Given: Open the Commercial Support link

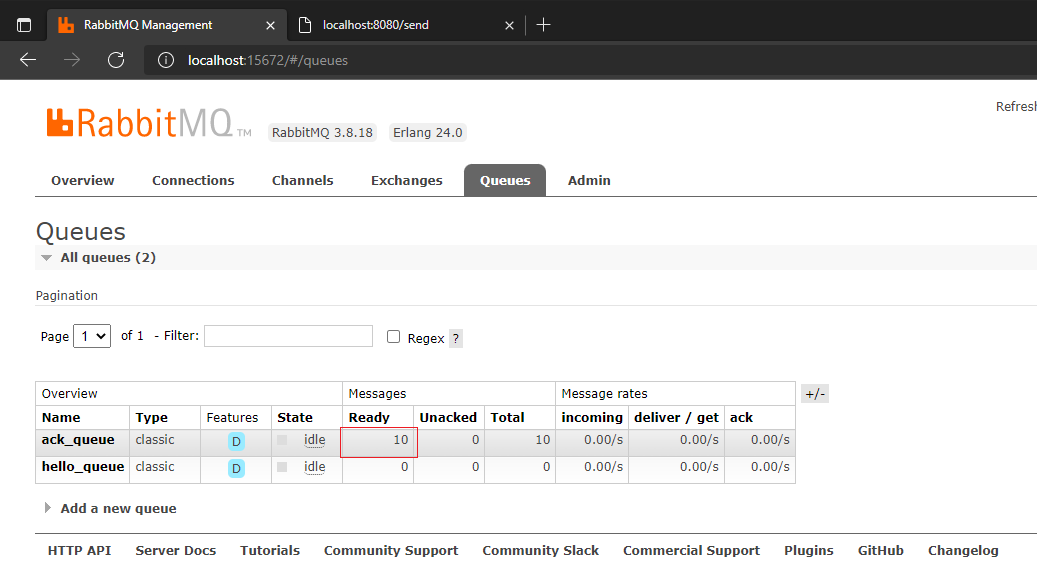Looking at the screenshot, I should [x=691, y=551].
